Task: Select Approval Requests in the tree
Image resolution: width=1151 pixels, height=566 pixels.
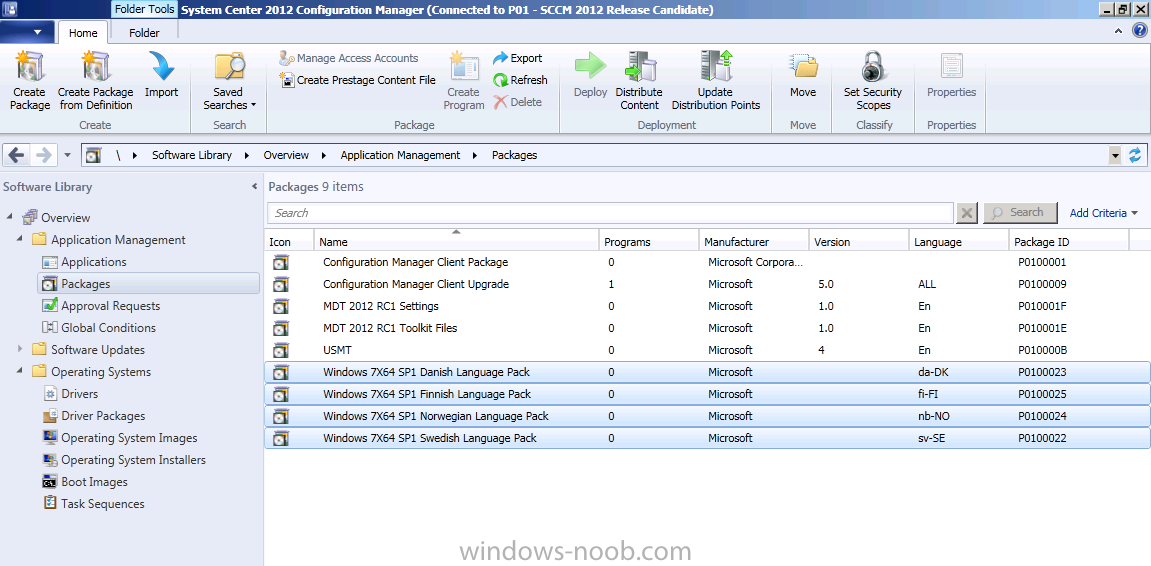Action: pyautogui.click(x=110, y=305)
